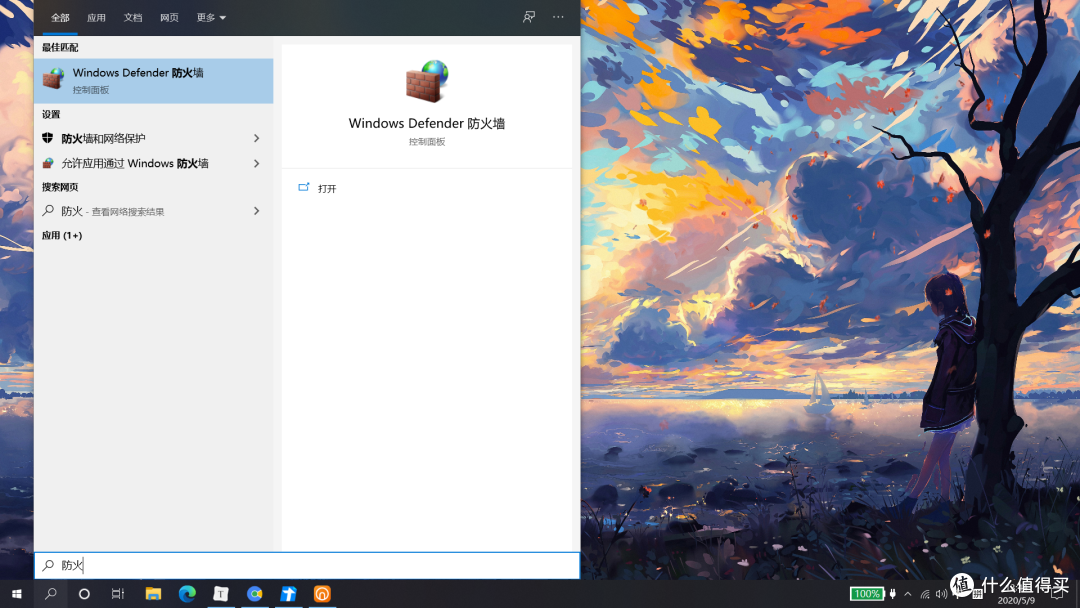
Task: Click the 100% battery indicator in tray
Action: point(866,594)
